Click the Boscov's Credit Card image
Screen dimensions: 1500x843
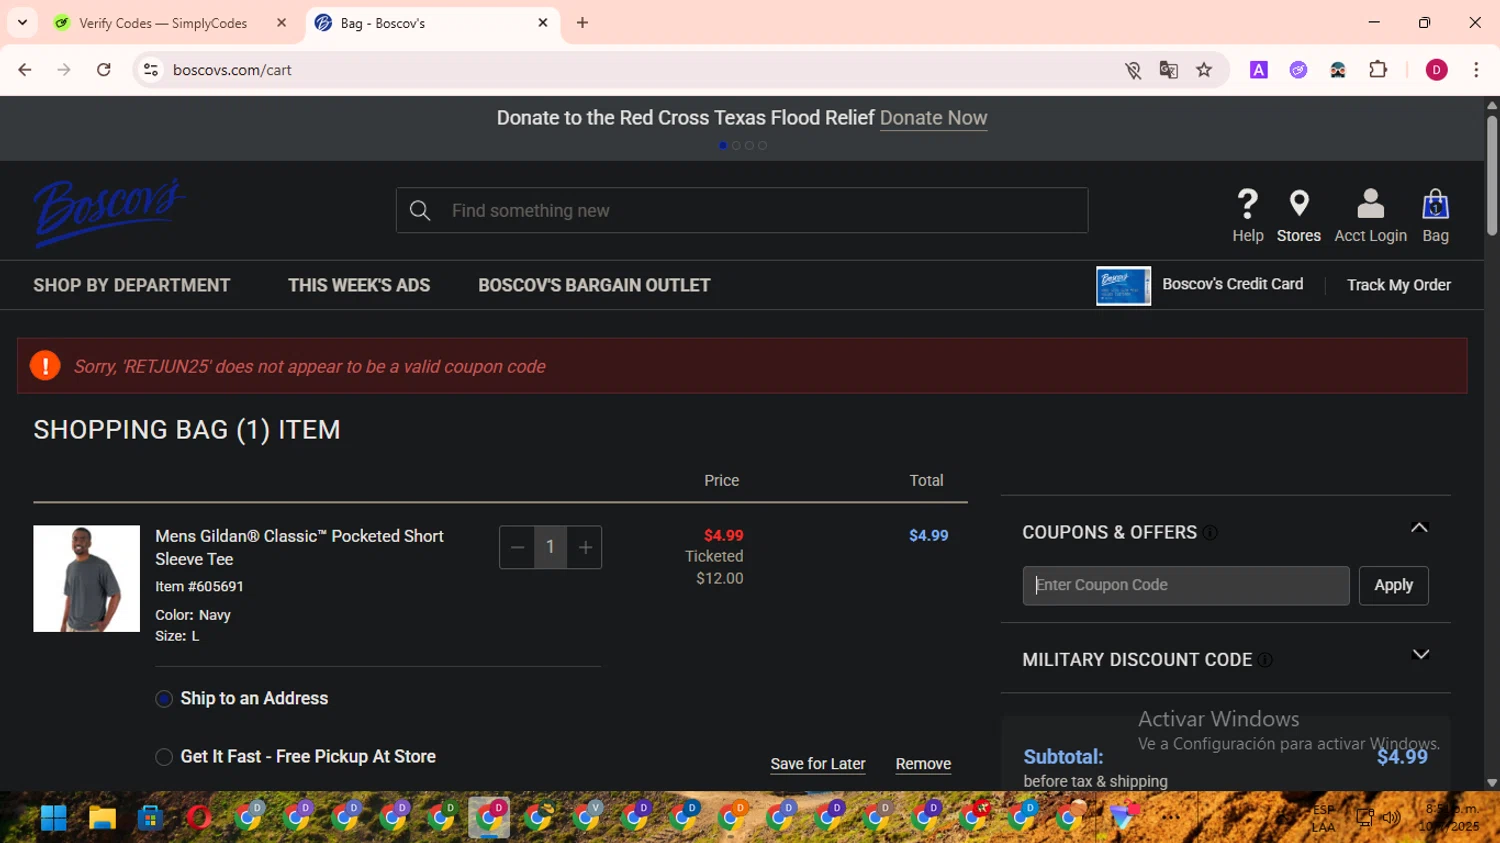coord(1123,286)
